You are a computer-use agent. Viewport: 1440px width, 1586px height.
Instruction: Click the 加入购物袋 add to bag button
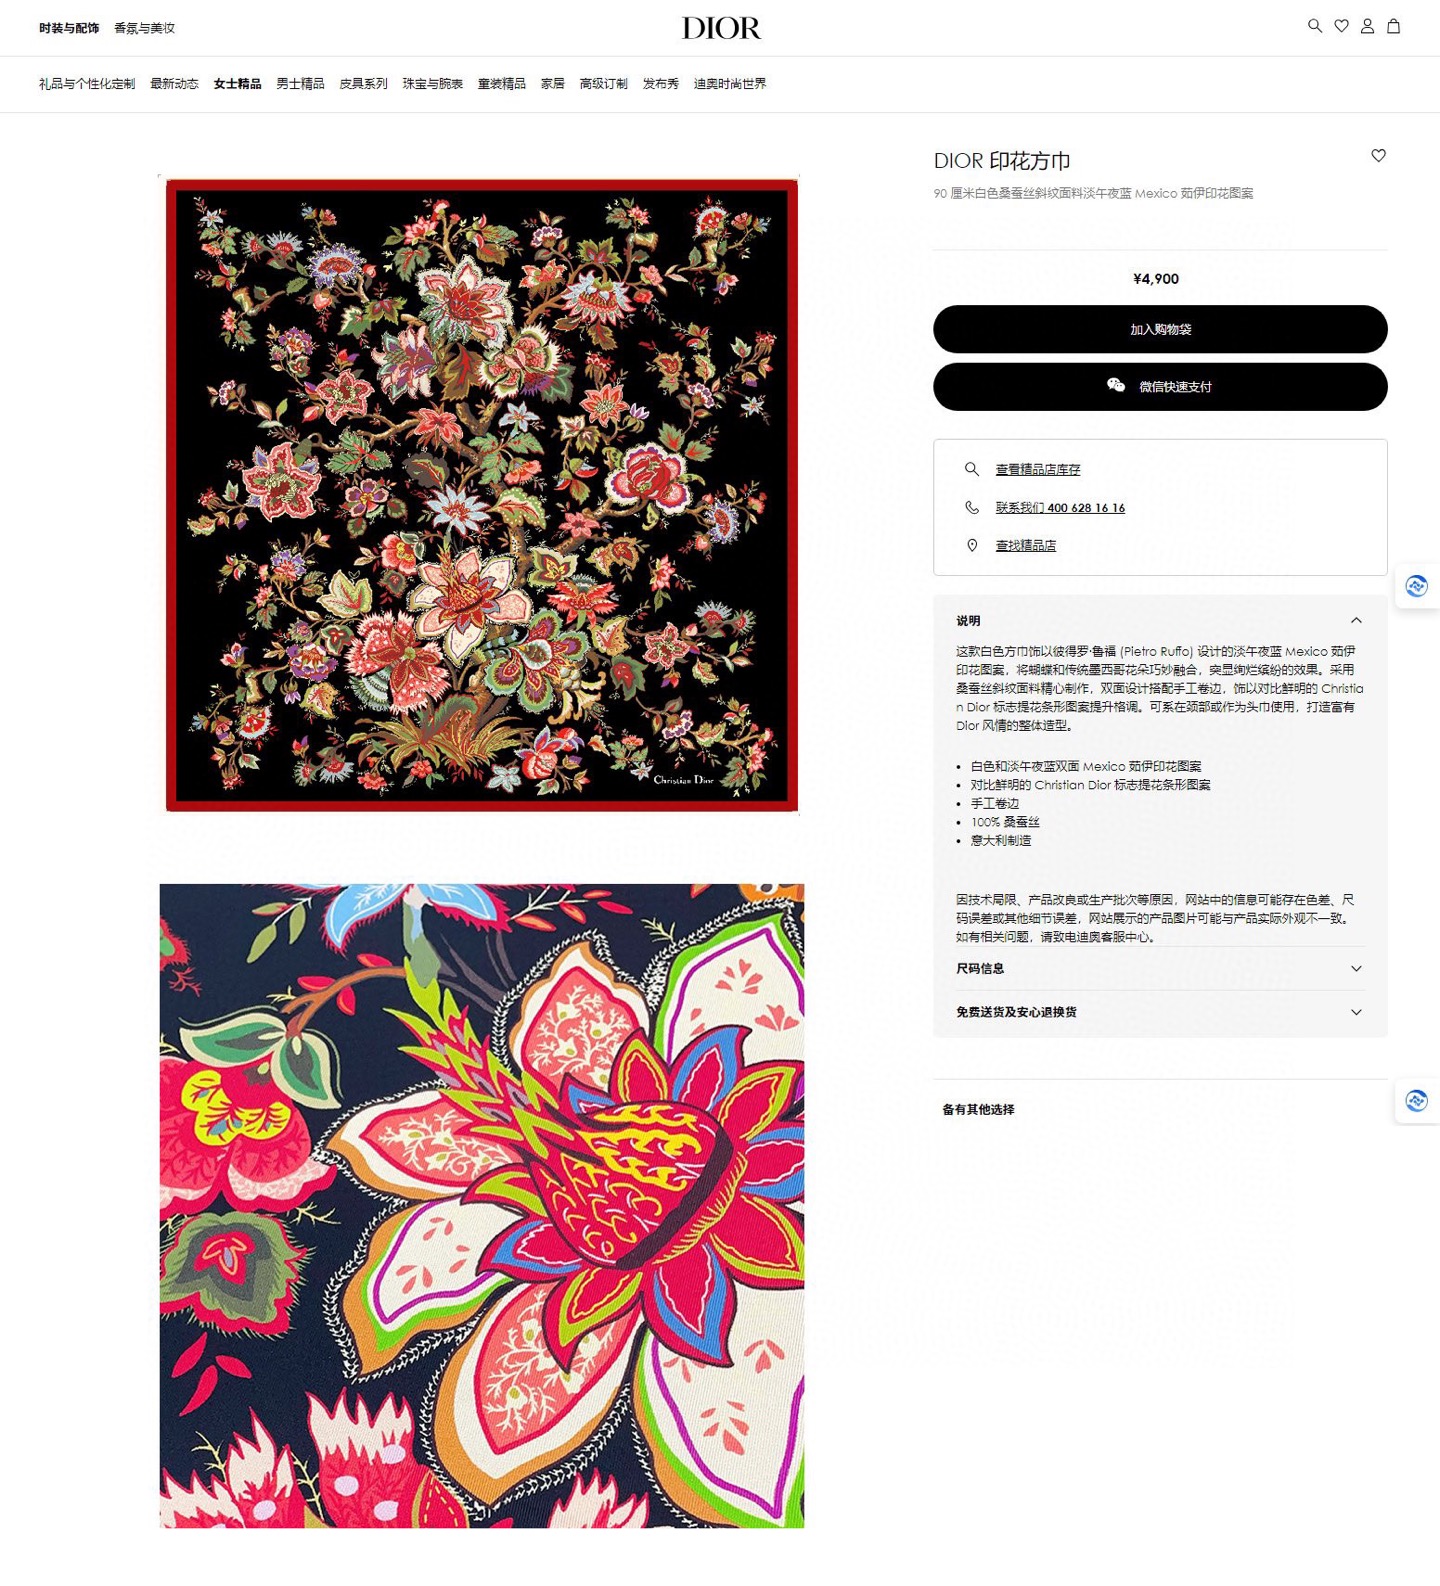coord(1160,329)
